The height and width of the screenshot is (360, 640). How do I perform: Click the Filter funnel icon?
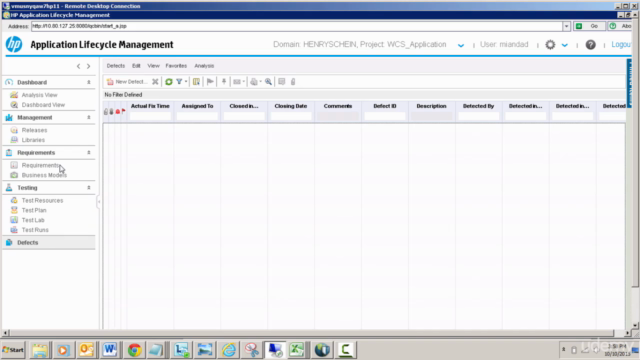coord(179,82)
